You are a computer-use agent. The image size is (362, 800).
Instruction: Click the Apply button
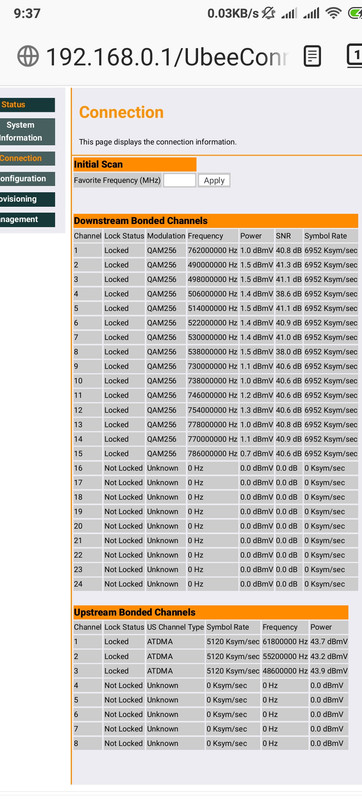[214, 180]
